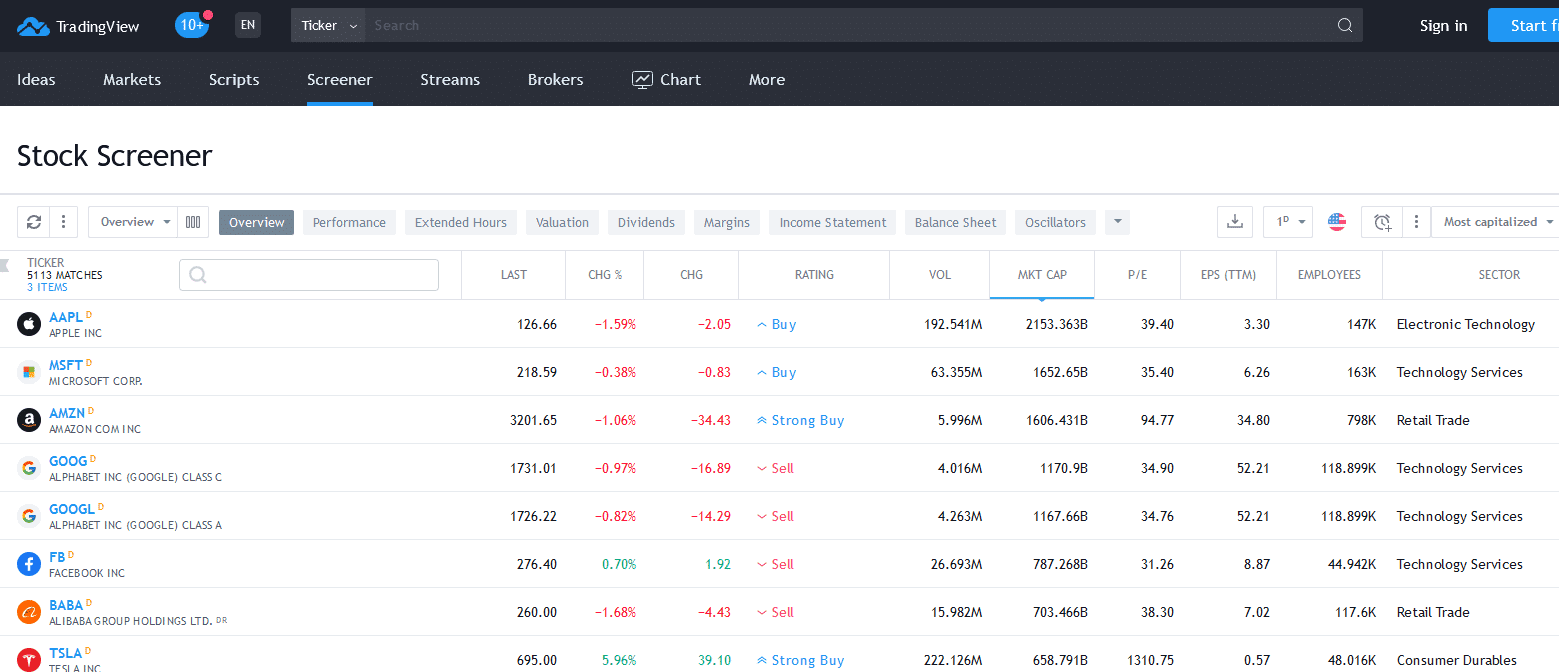Click the Tesla logo in TSLA row
The width and height of the screenshot is (1559, 672).
(x=29, y=660)
